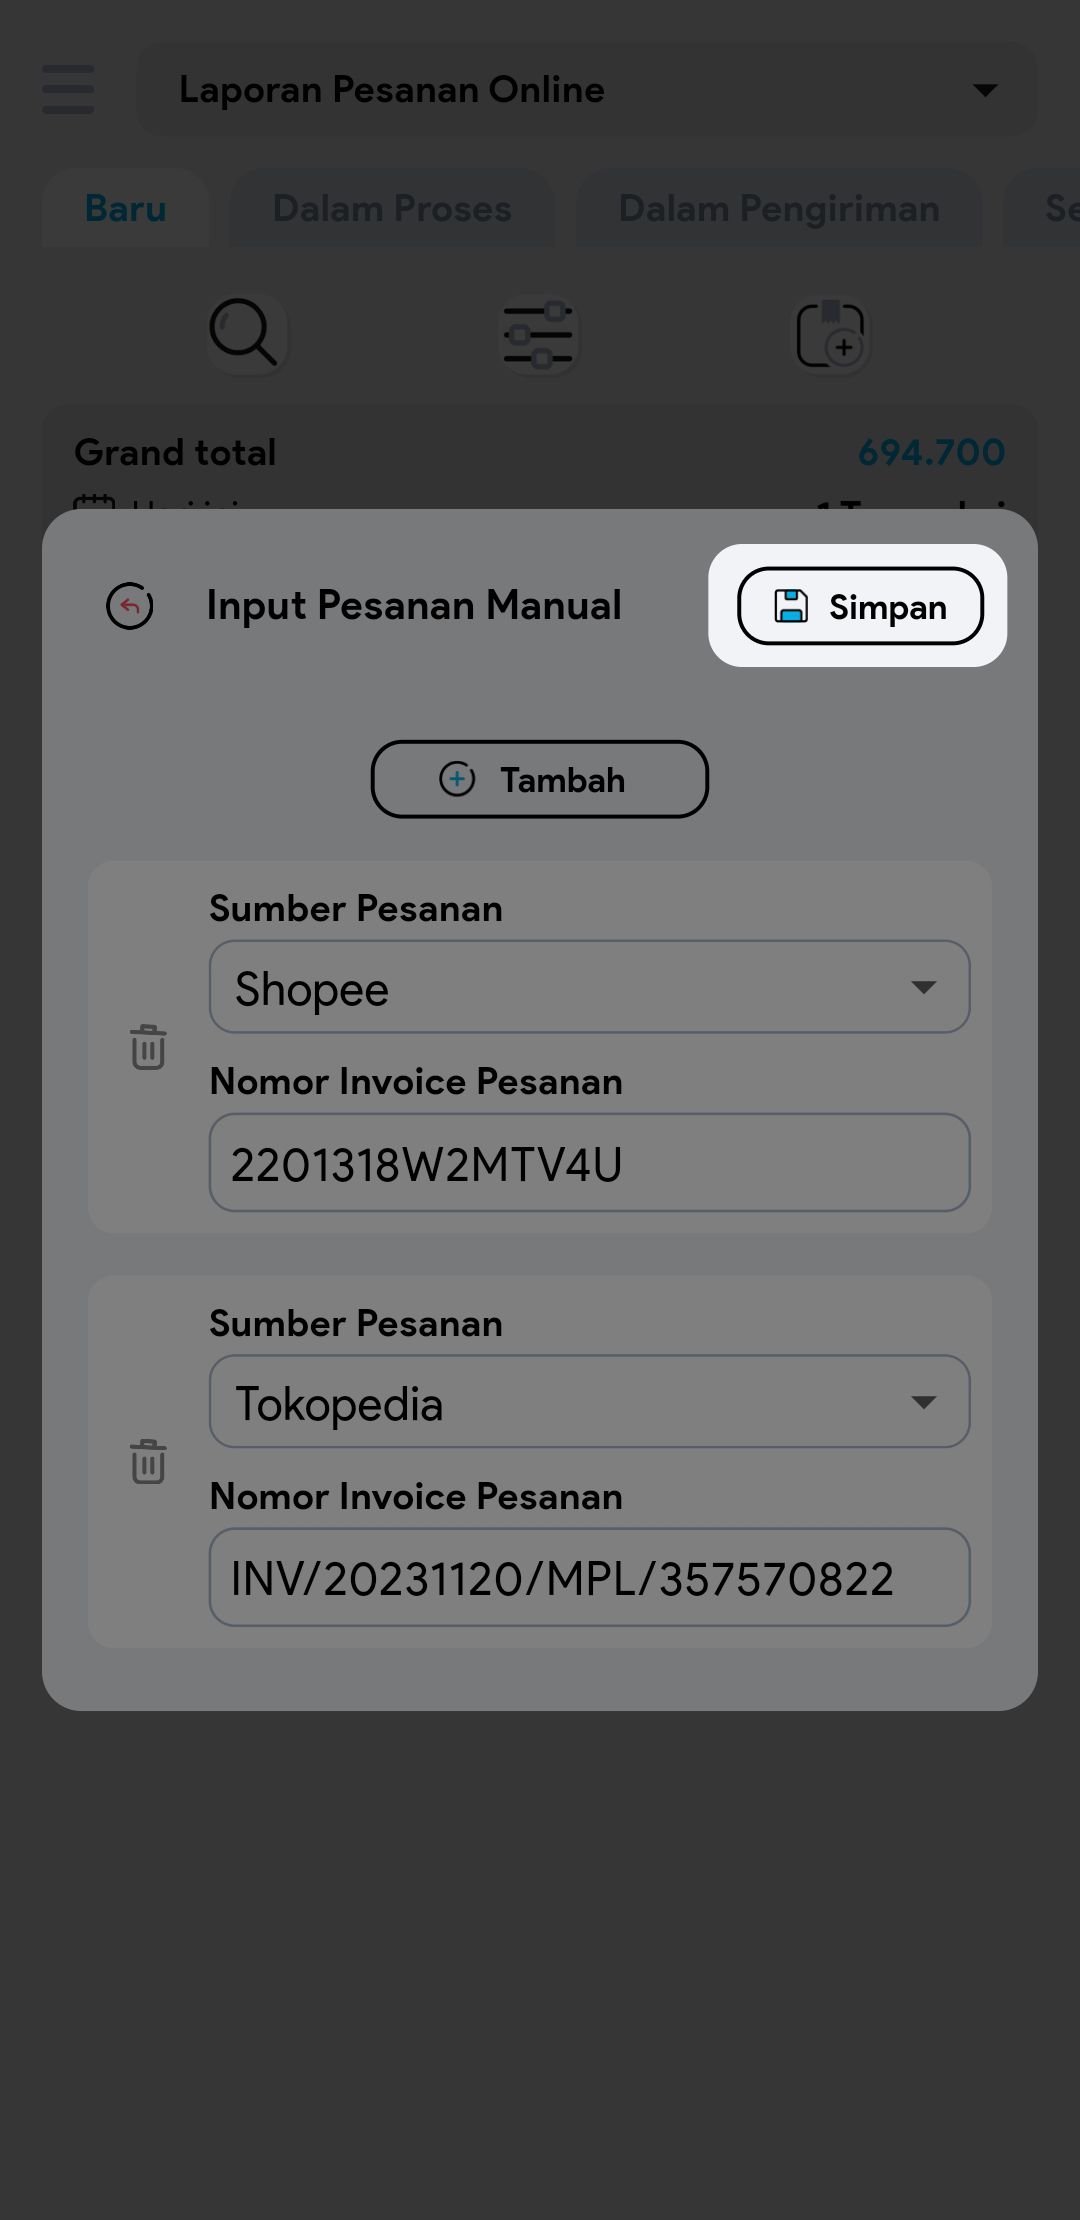The image size is (1080, 2220).
Task: Open the Tokopedia Sumber Pesanan dropdown
Action: 589,1402
